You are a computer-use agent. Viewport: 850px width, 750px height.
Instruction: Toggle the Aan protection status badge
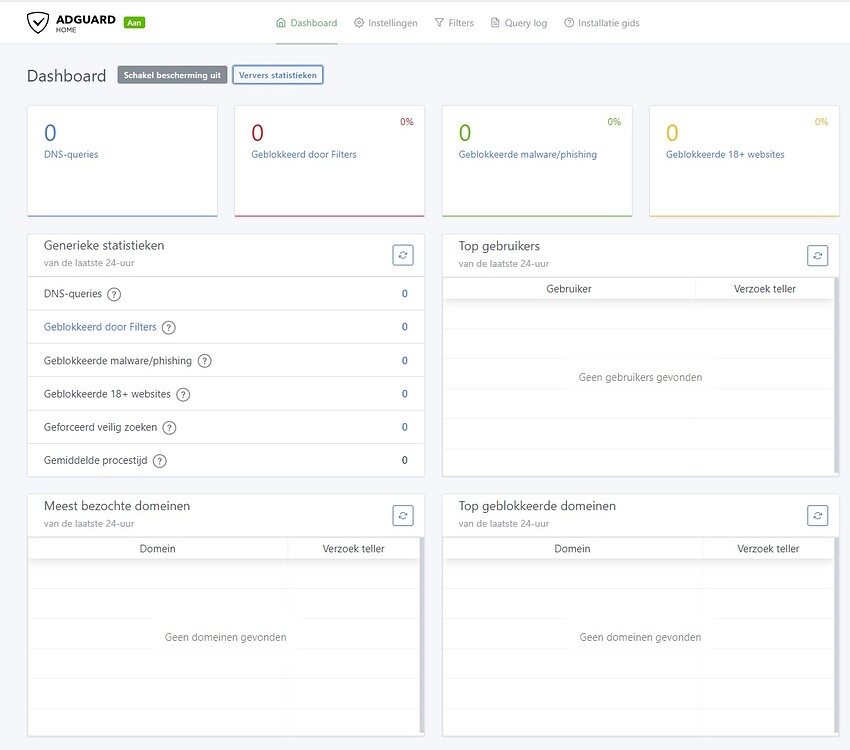pos(133,20)
